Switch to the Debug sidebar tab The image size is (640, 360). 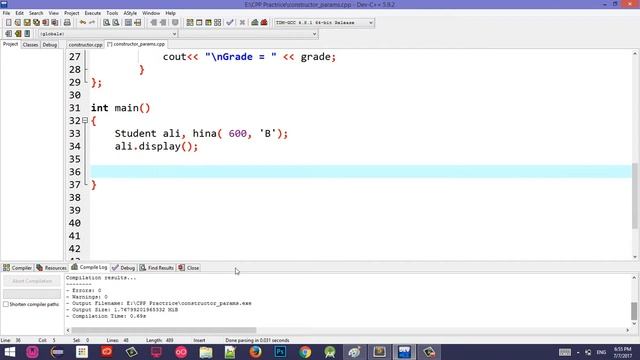pyautogui.click(x=50, y=44)
